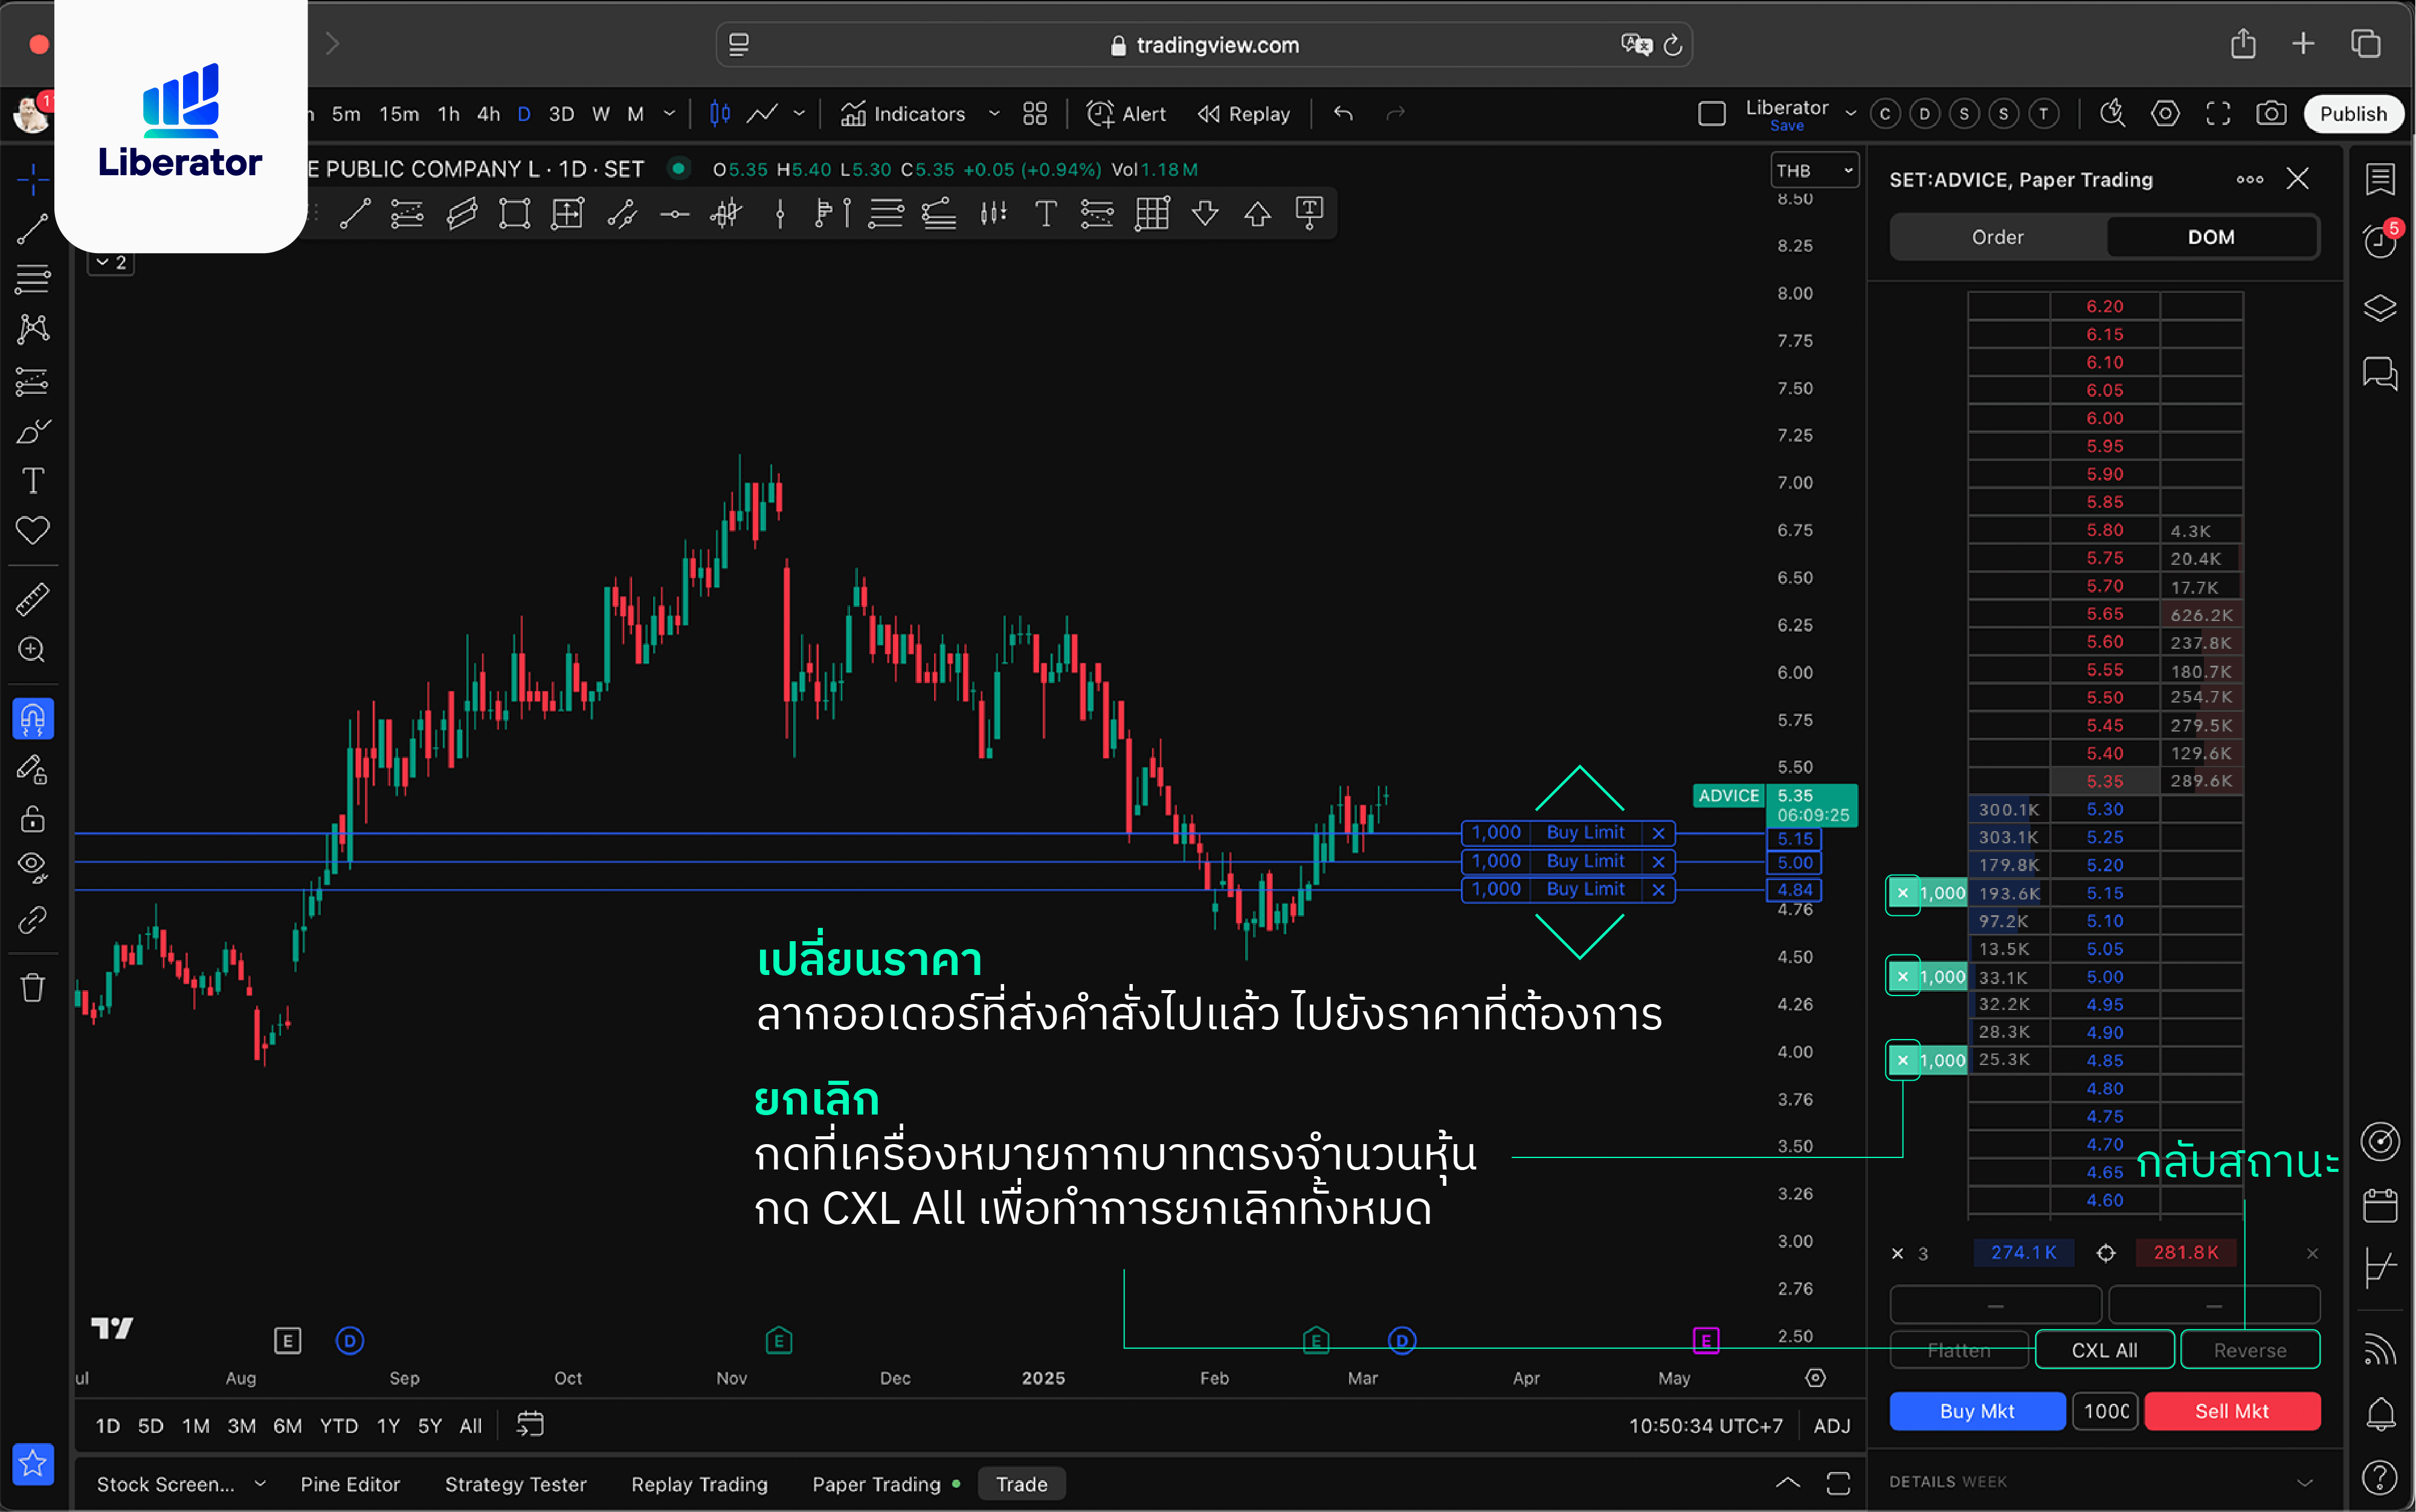Click the Sell Mkt button

[2231, 1411]
